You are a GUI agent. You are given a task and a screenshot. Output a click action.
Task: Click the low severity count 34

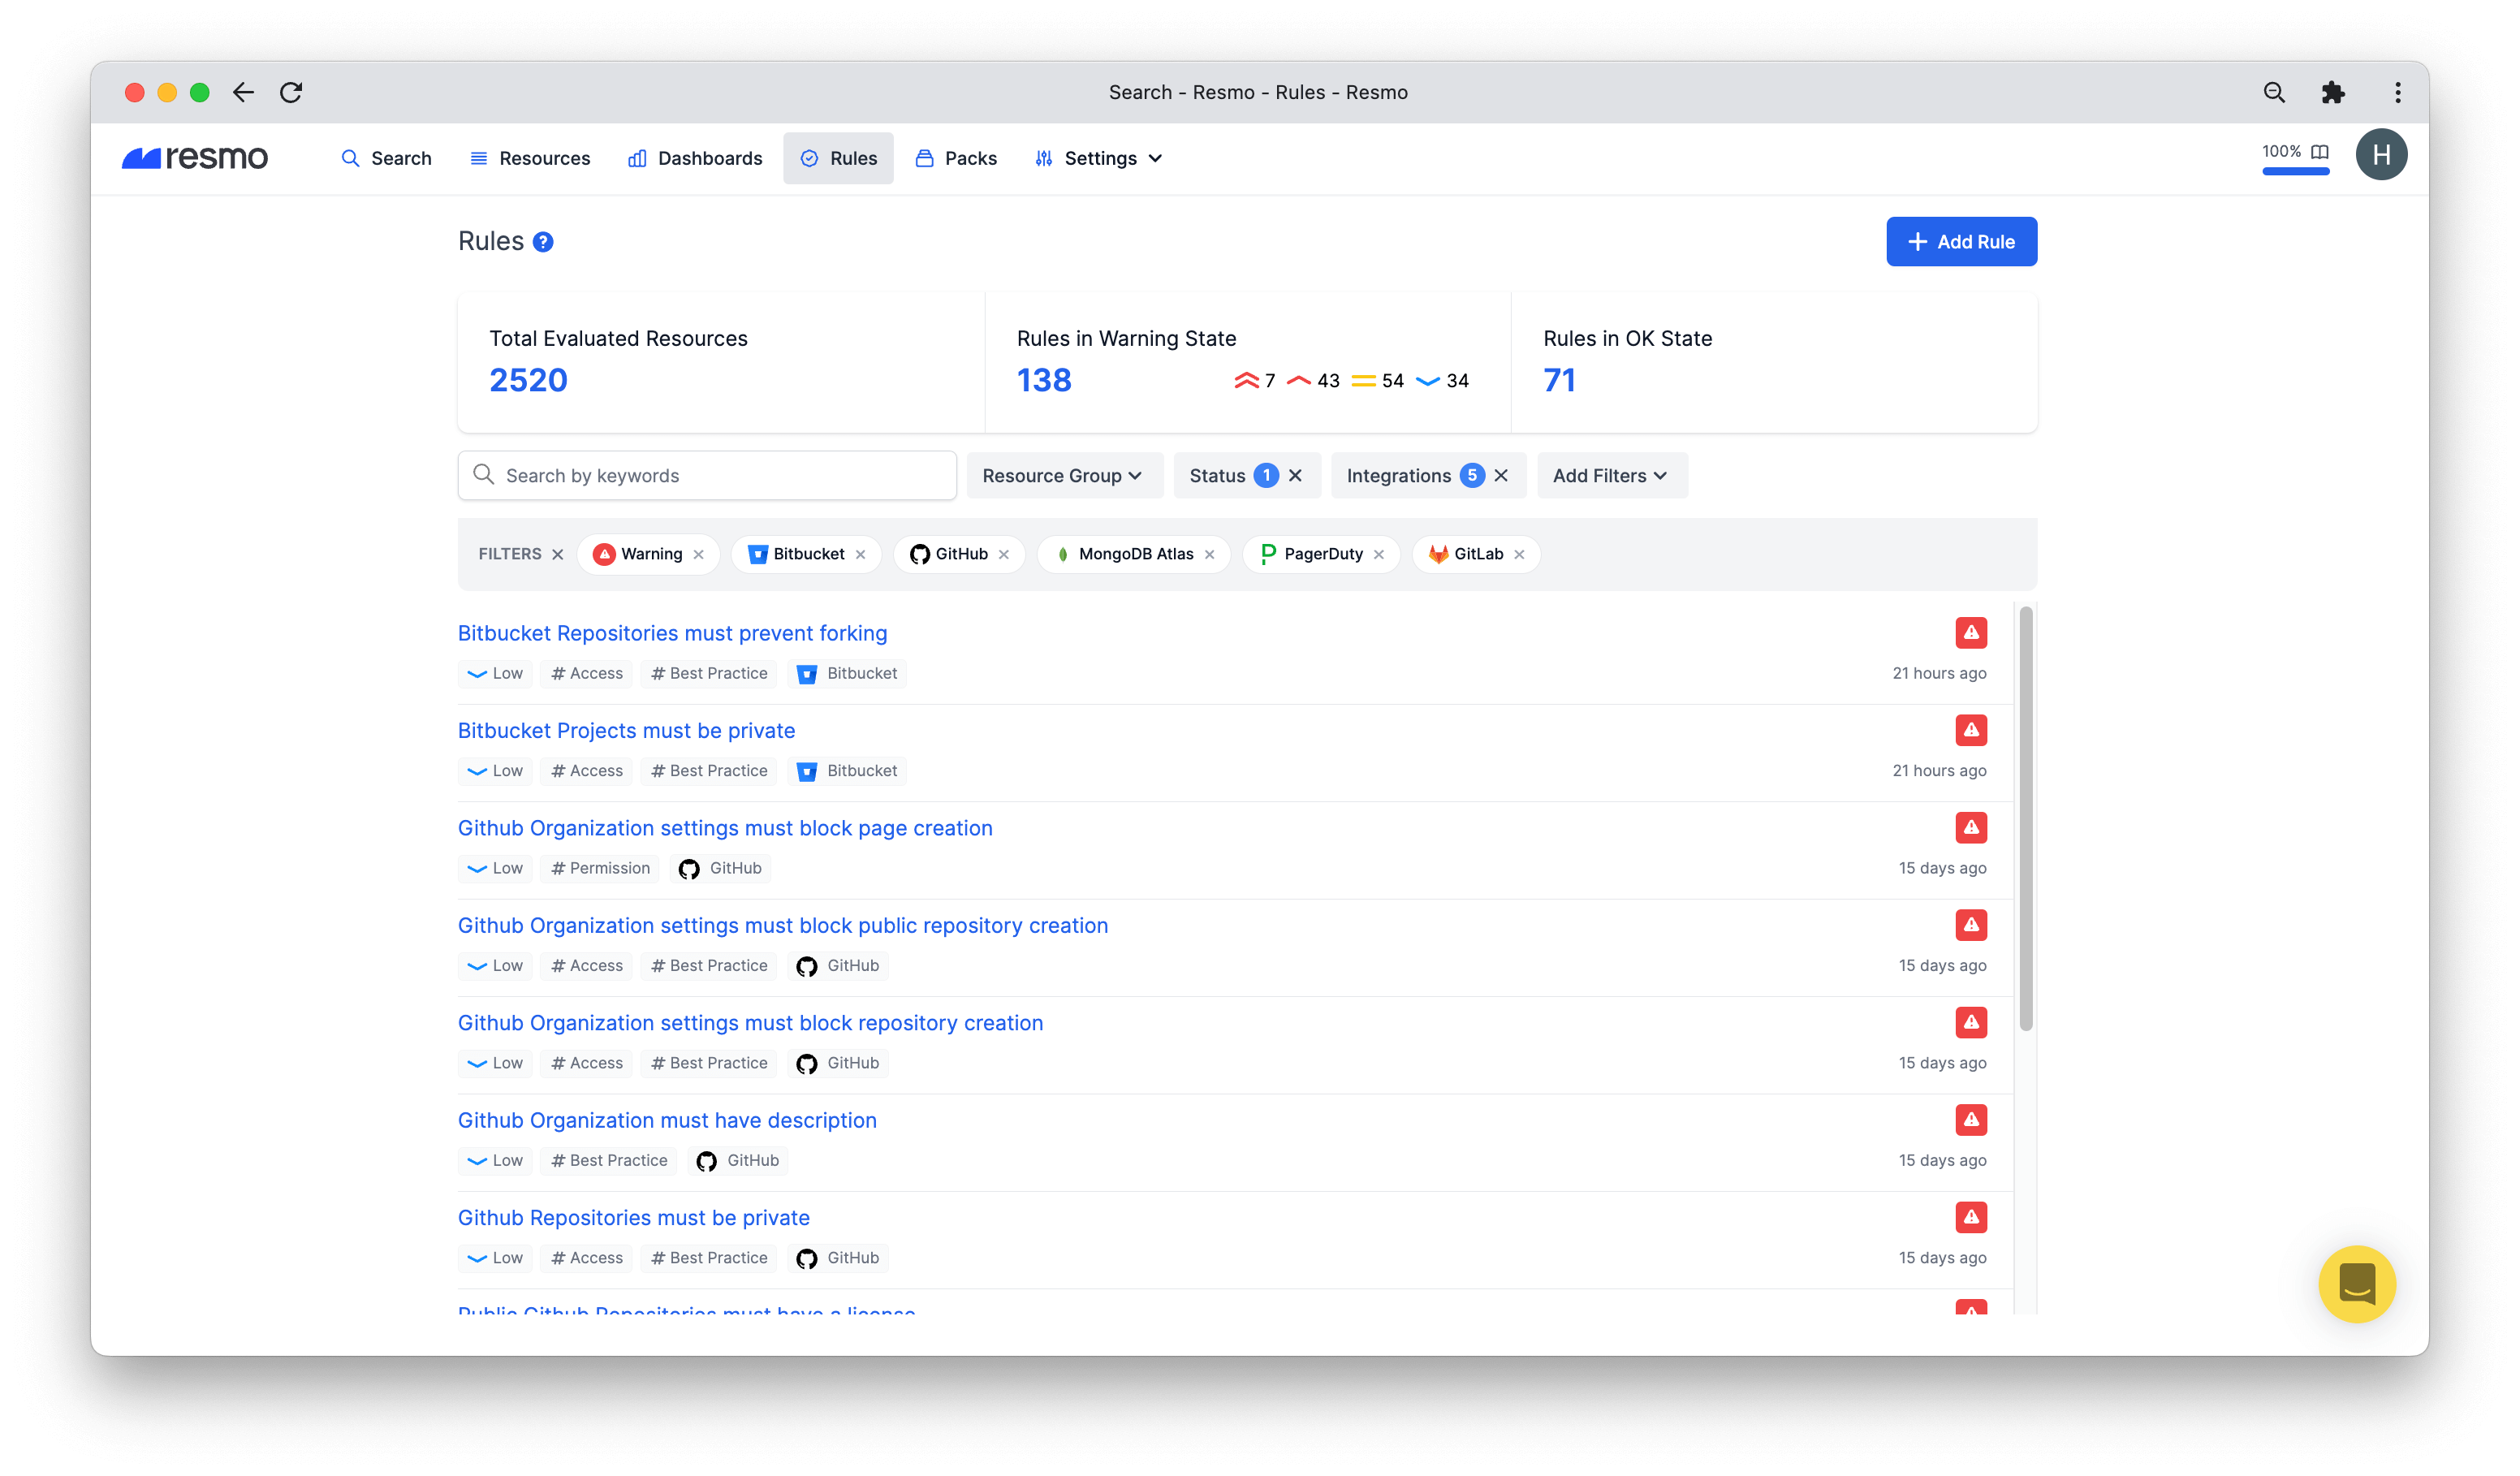(1442, 381)
